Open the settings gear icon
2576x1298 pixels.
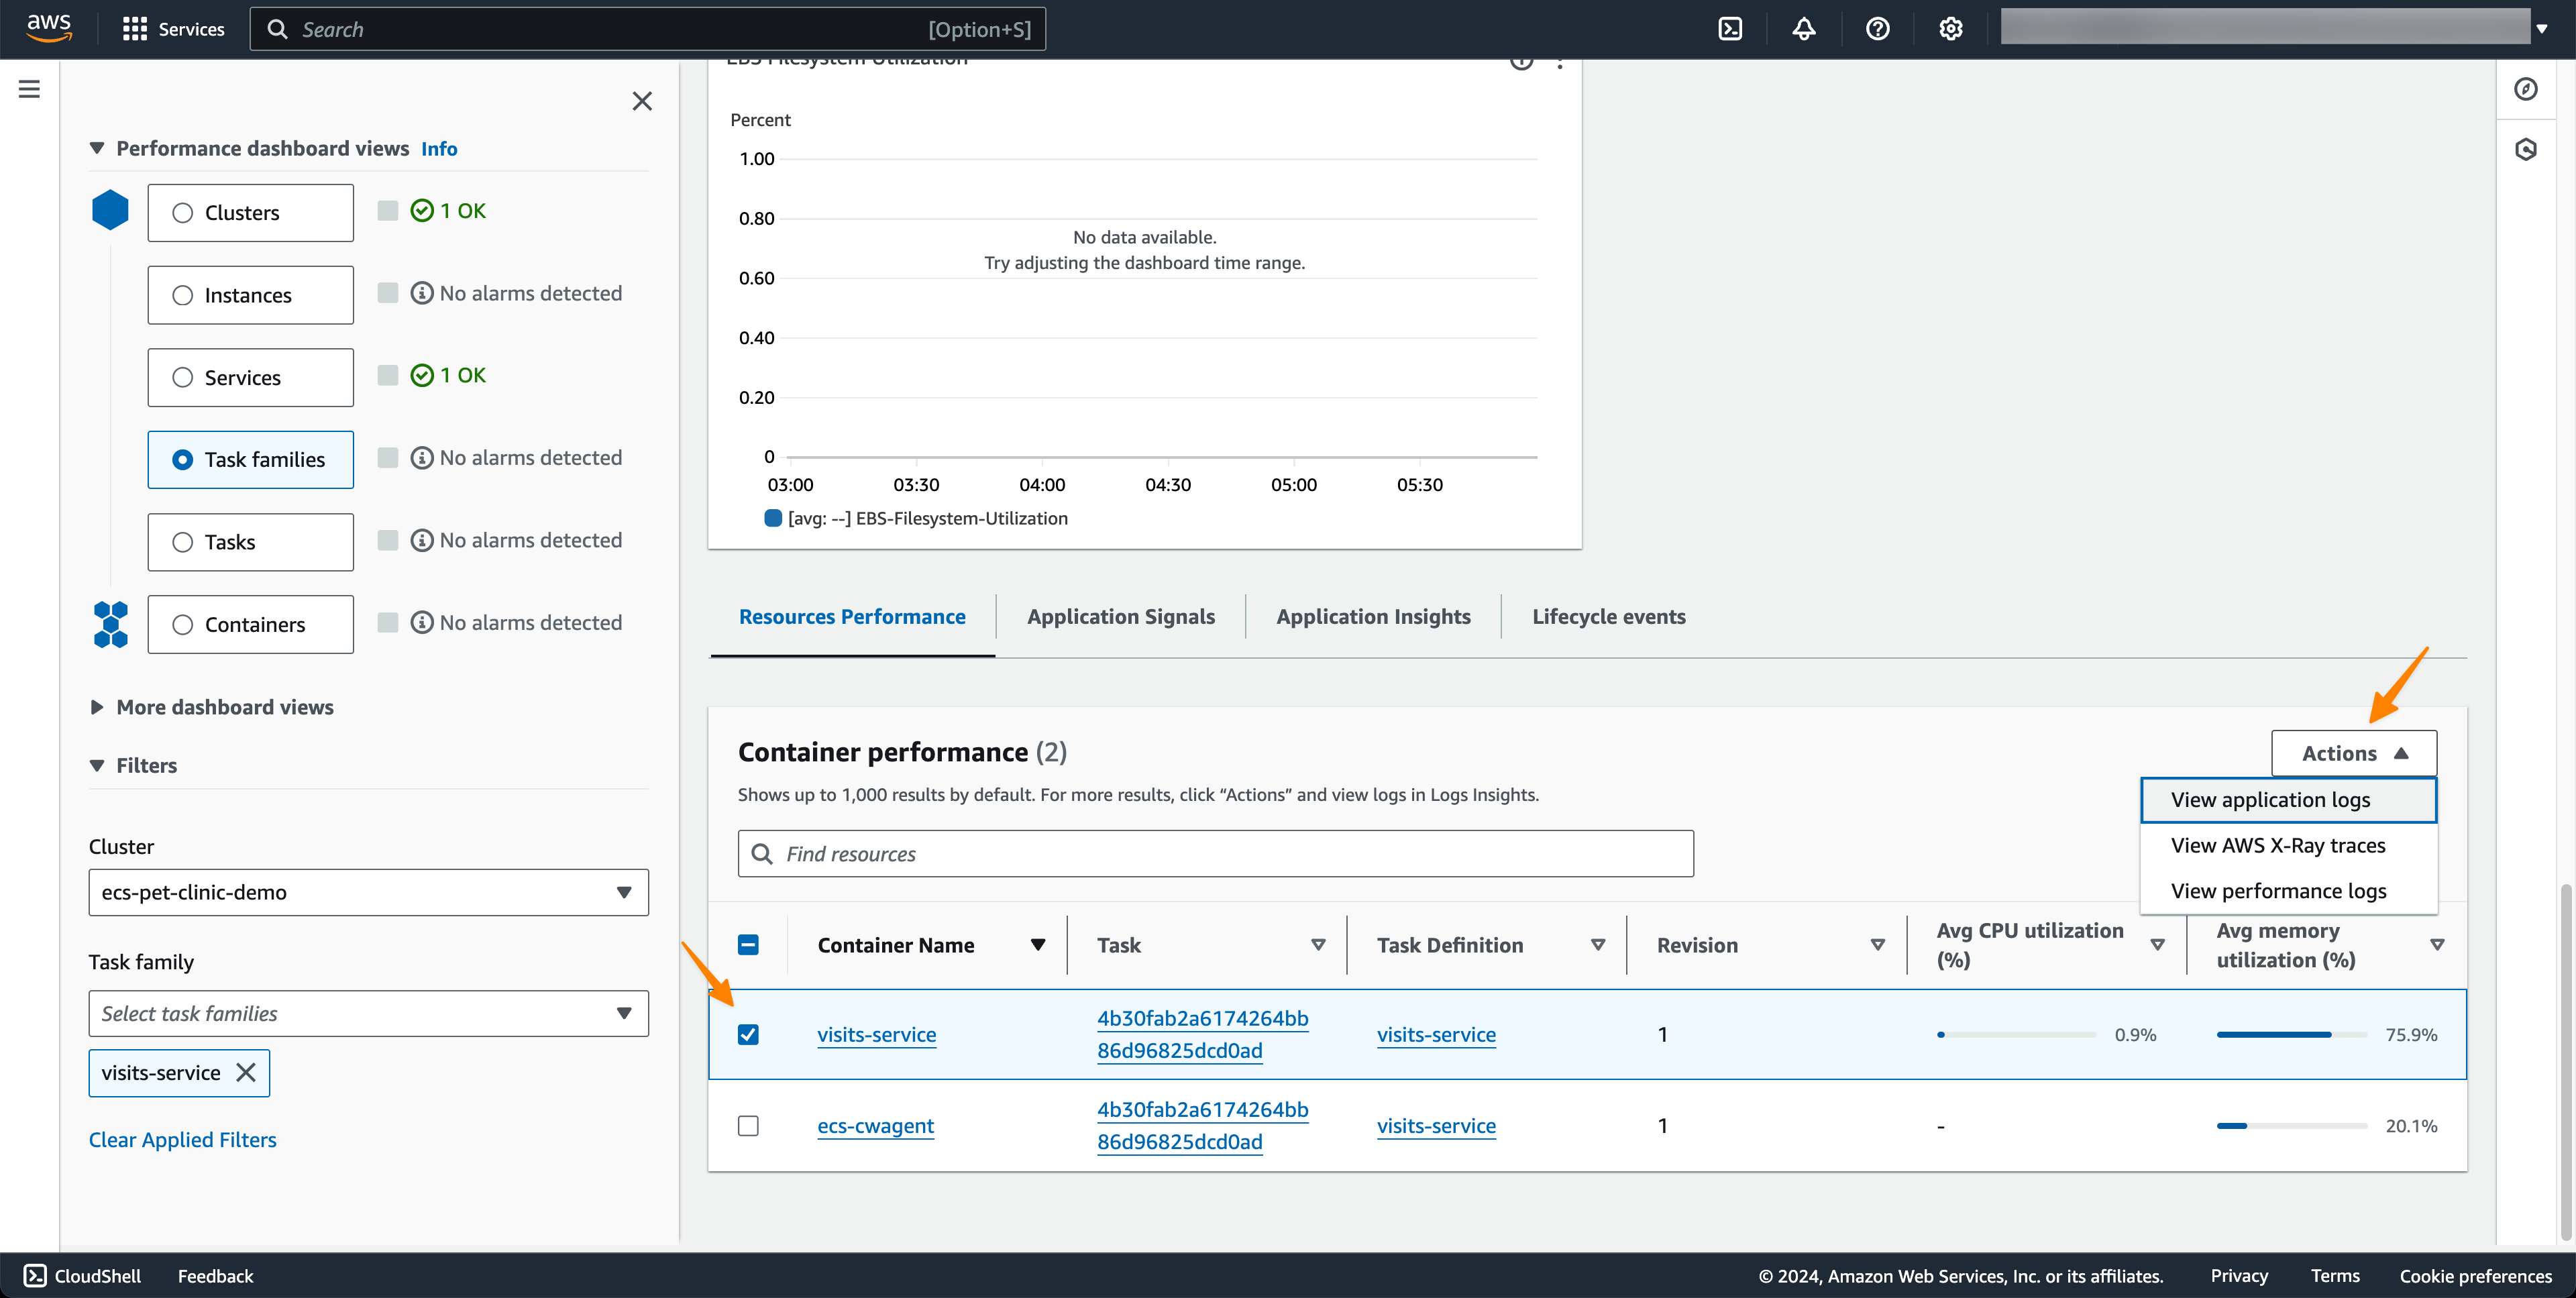[1950, 29]
